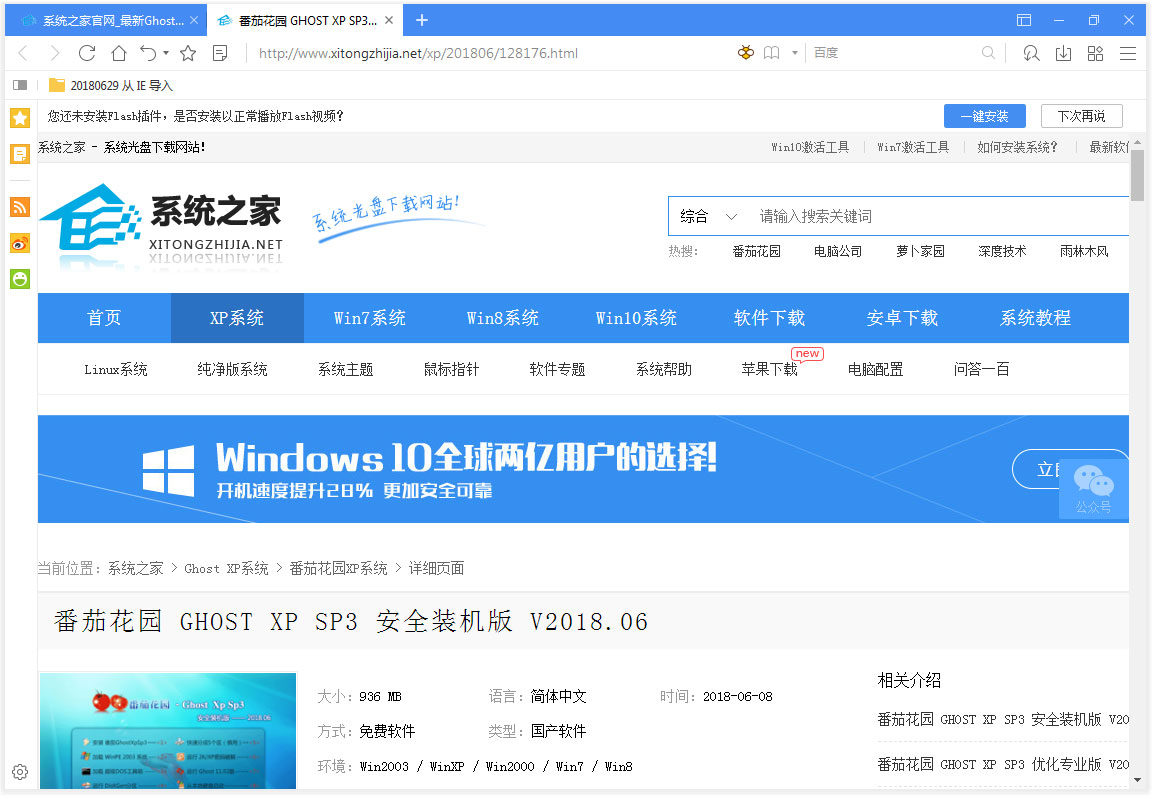Open the Weibo icon in the sidebar
Image resolution: width=1155 pixels, height=798 pixels.
20,243
